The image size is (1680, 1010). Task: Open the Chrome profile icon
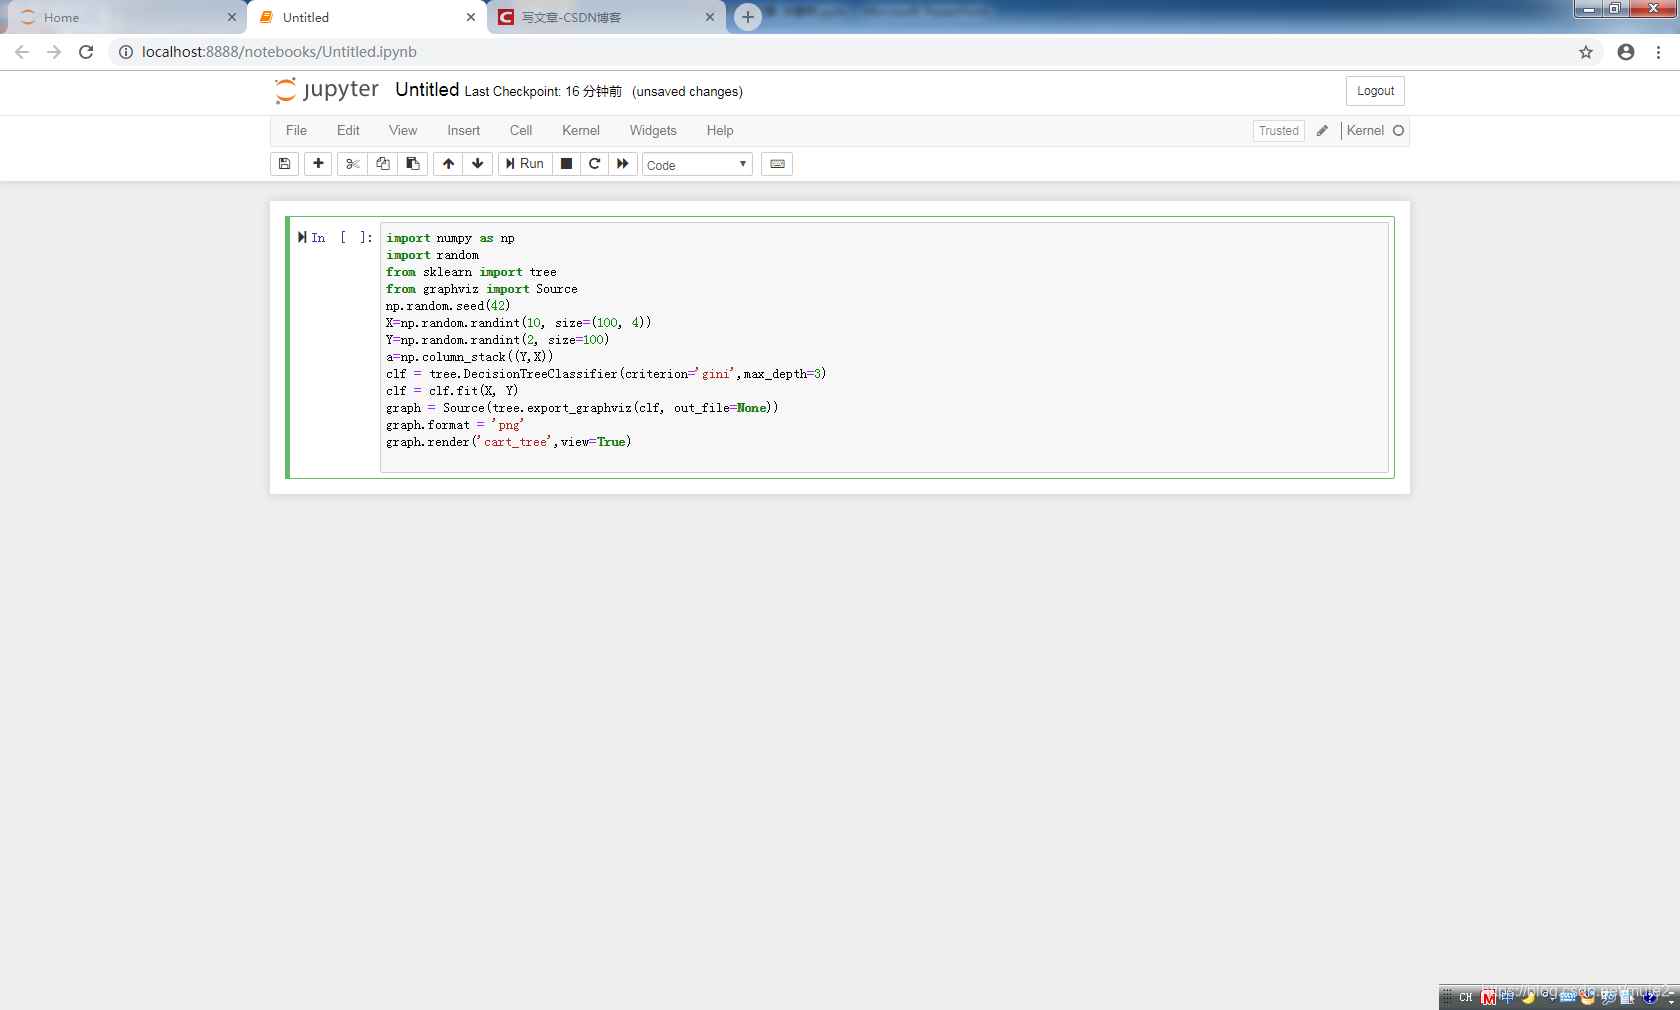tap(1626, 52)
